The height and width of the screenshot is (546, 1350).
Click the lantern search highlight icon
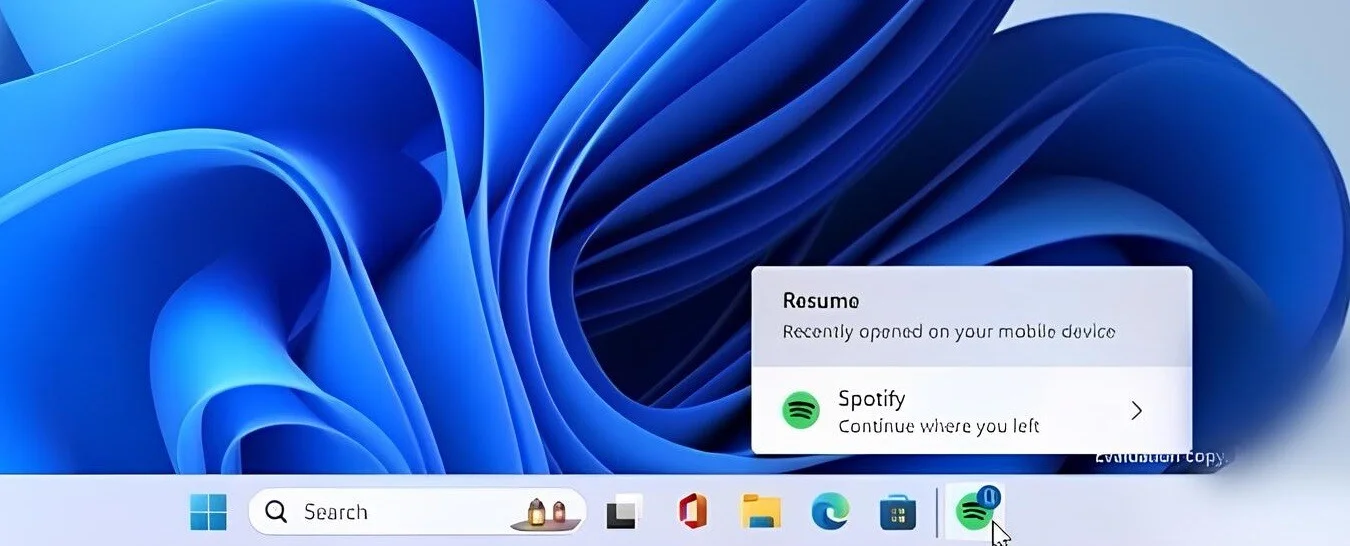pos(545,512)
